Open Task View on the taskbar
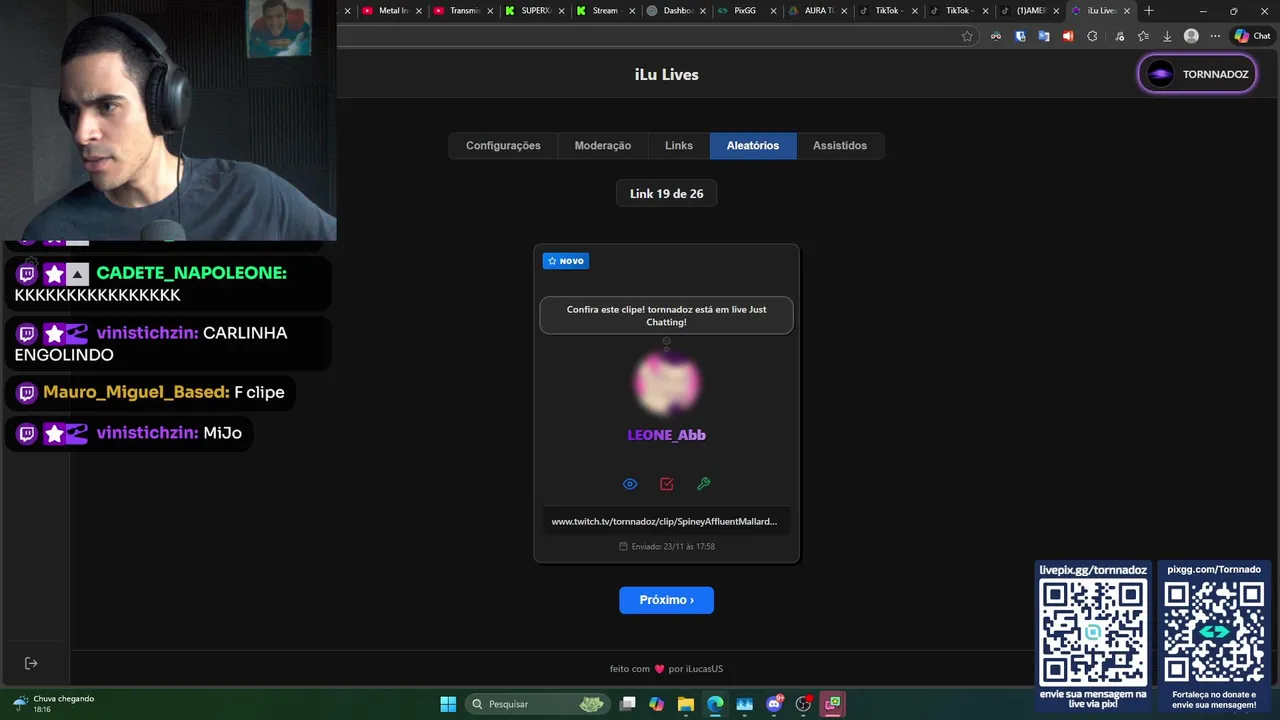Image resolution: width=1280 pixels, height=720 pixels. coord(628,704)
